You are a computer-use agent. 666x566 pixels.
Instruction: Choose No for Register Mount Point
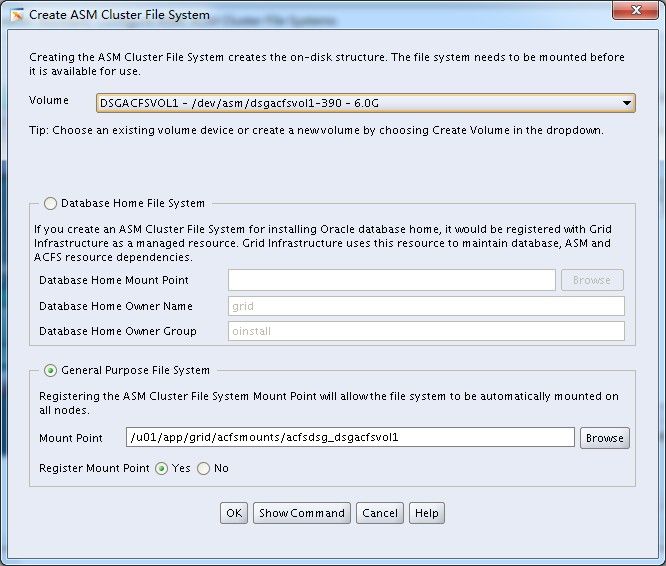click(x=203, y=468)
